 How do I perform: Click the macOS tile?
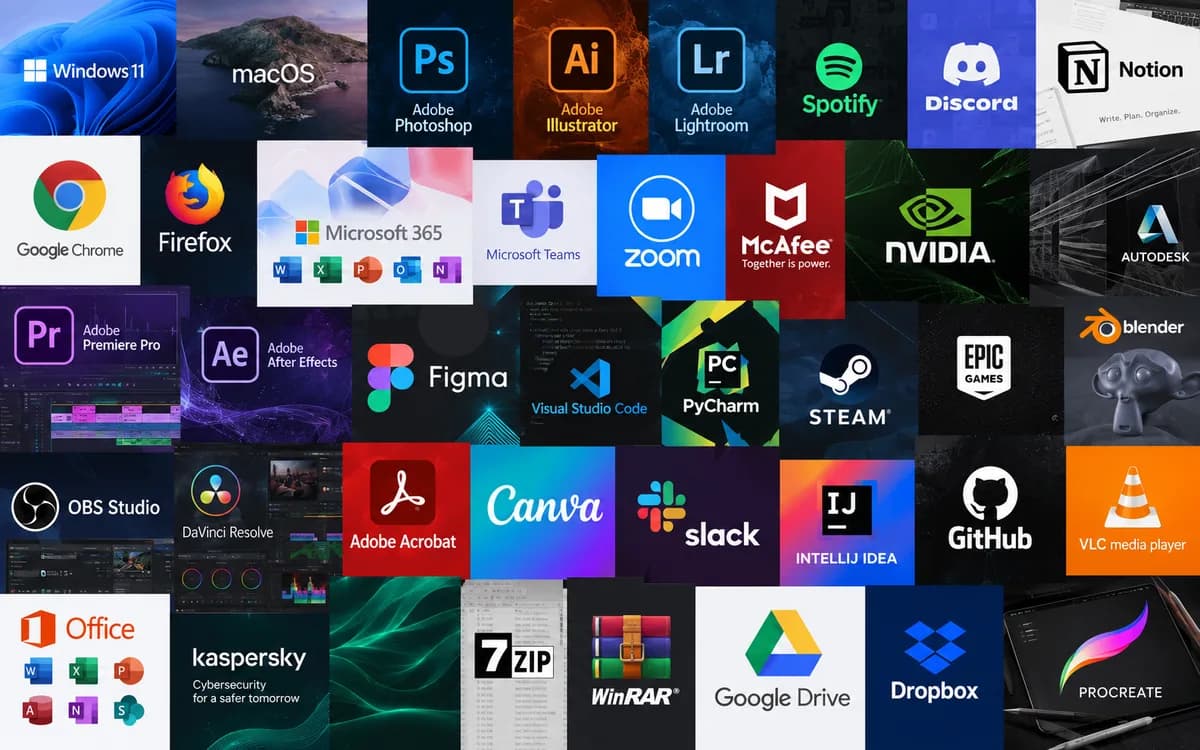(272, 68)
